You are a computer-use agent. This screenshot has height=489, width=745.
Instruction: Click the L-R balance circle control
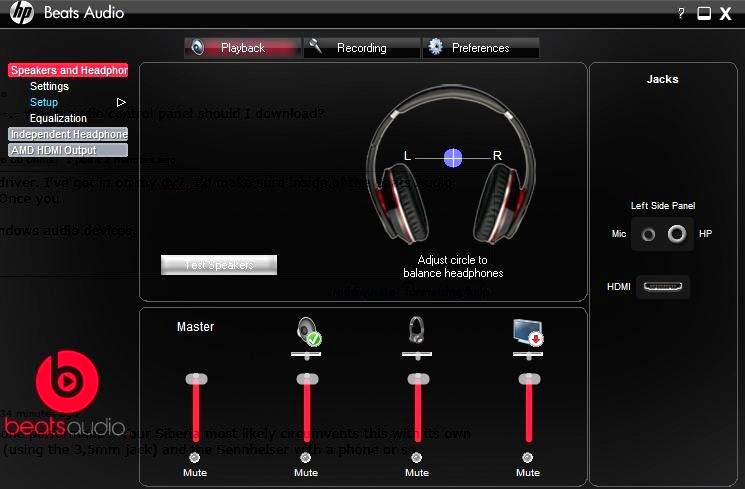(x=453, y=157)
